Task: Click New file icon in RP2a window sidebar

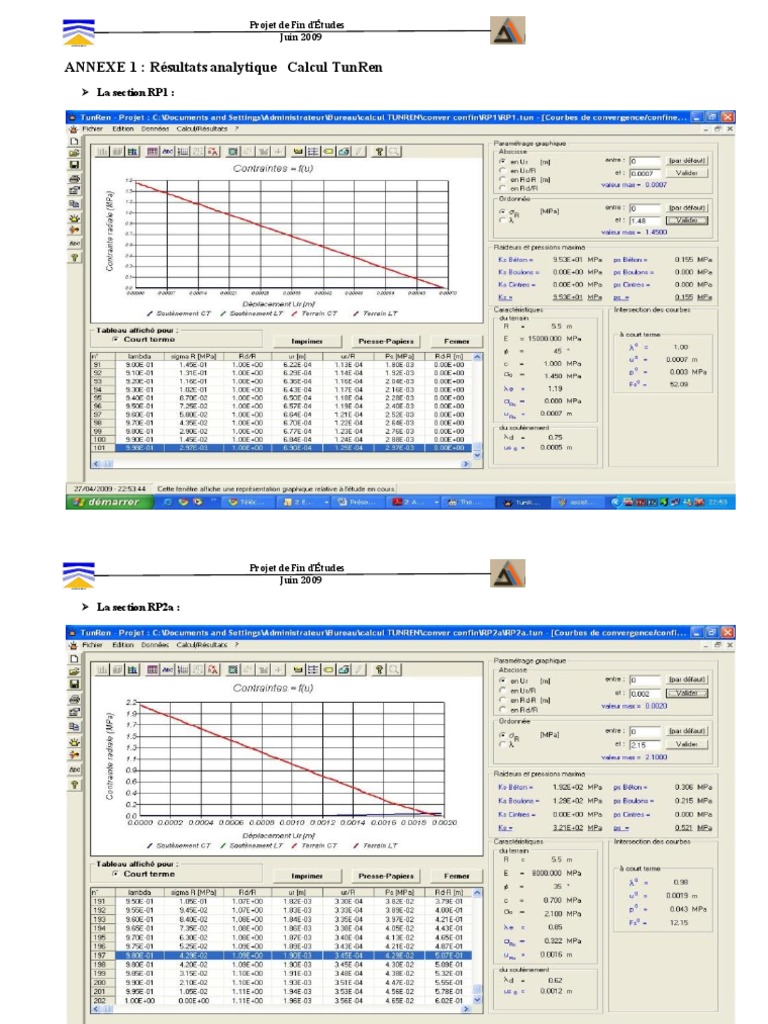Action: [74, 659]
